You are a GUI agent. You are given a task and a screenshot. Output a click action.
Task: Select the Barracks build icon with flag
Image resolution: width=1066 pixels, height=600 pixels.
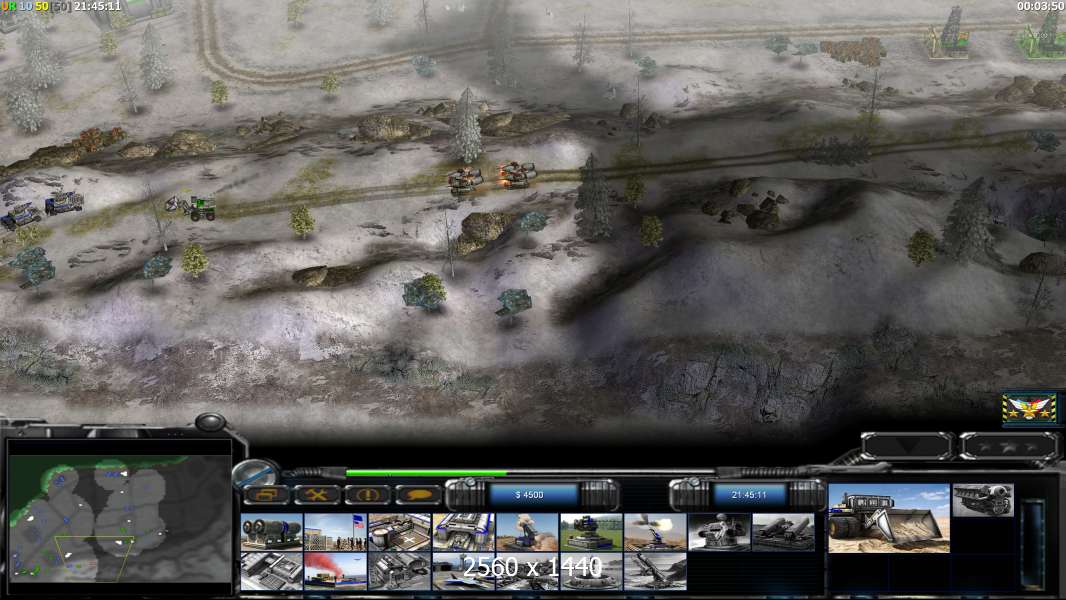[335, 532]
